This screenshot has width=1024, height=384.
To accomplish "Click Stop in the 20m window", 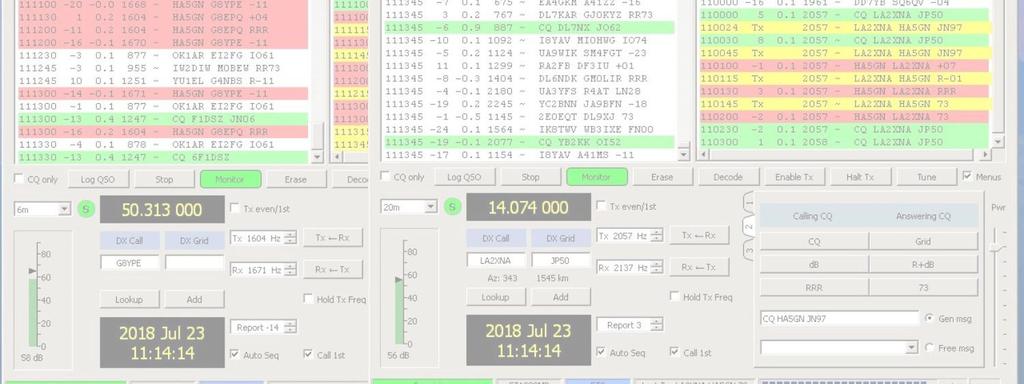I will (x=530, y=177).
